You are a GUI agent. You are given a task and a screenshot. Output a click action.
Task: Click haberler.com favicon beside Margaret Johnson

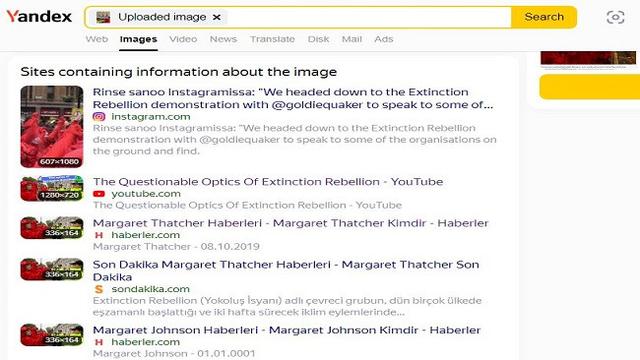(99, 342)
